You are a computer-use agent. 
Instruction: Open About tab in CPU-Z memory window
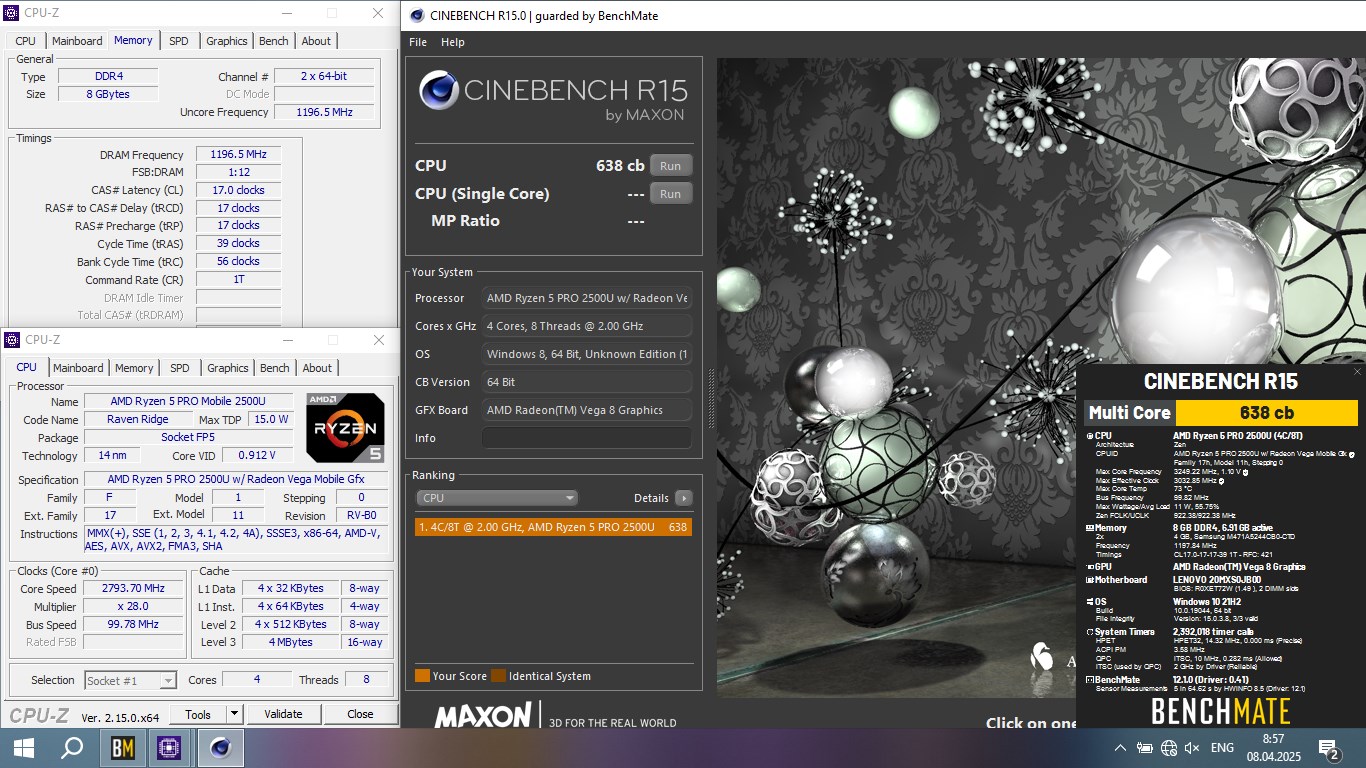(316, 41)
